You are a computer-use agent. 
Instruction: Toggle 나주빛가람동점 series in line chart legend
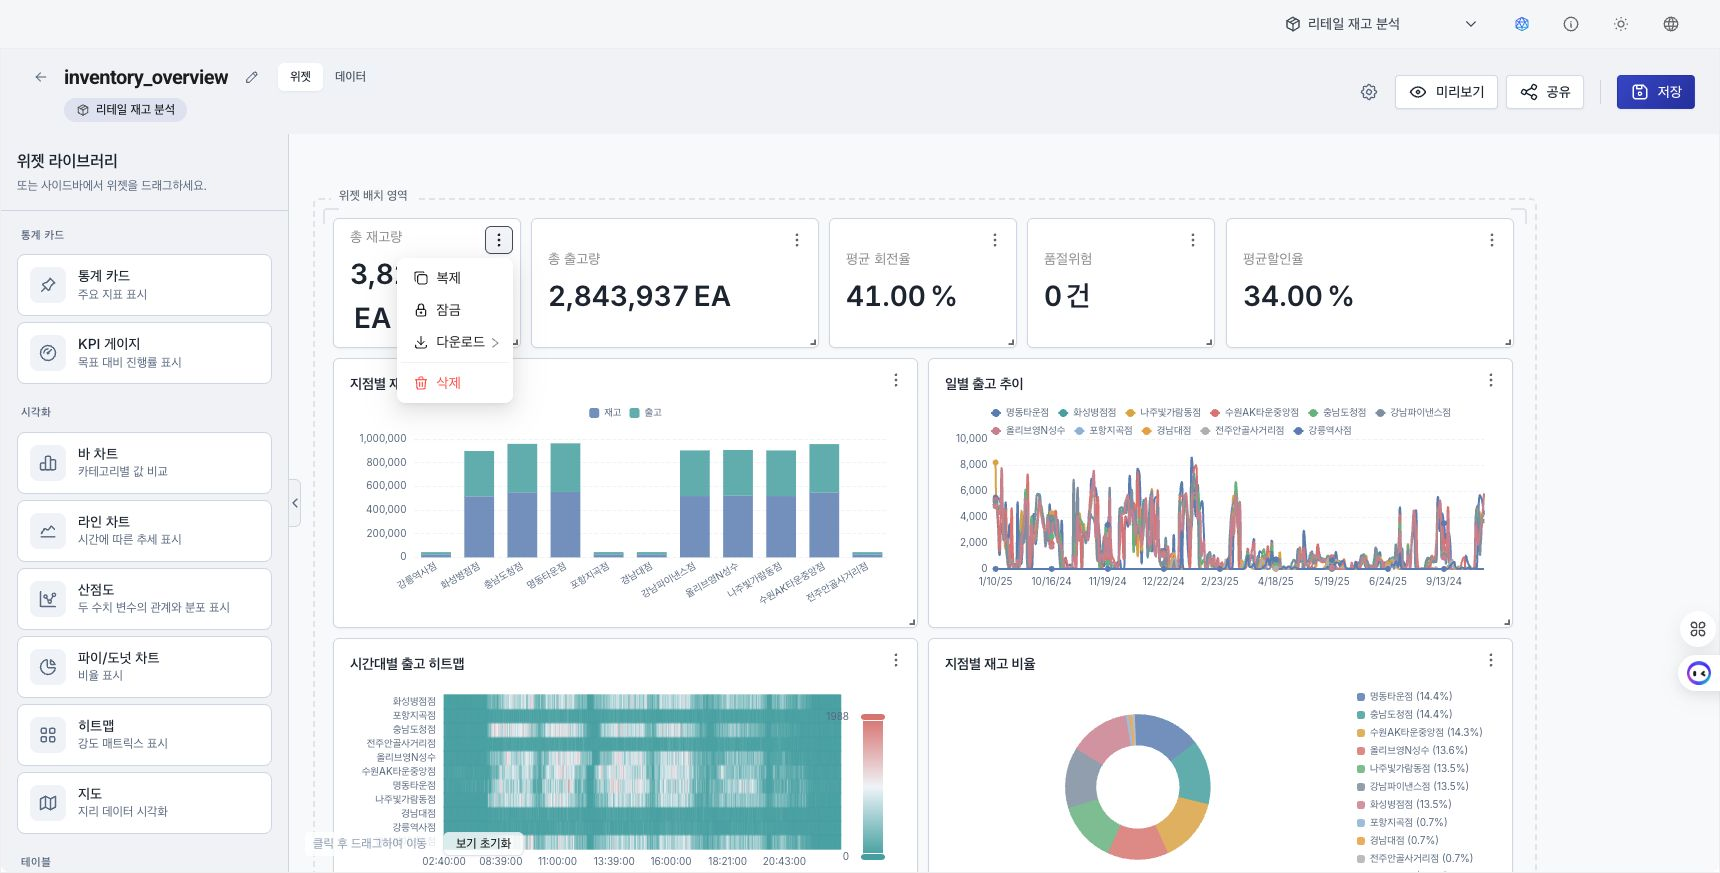1163,413
